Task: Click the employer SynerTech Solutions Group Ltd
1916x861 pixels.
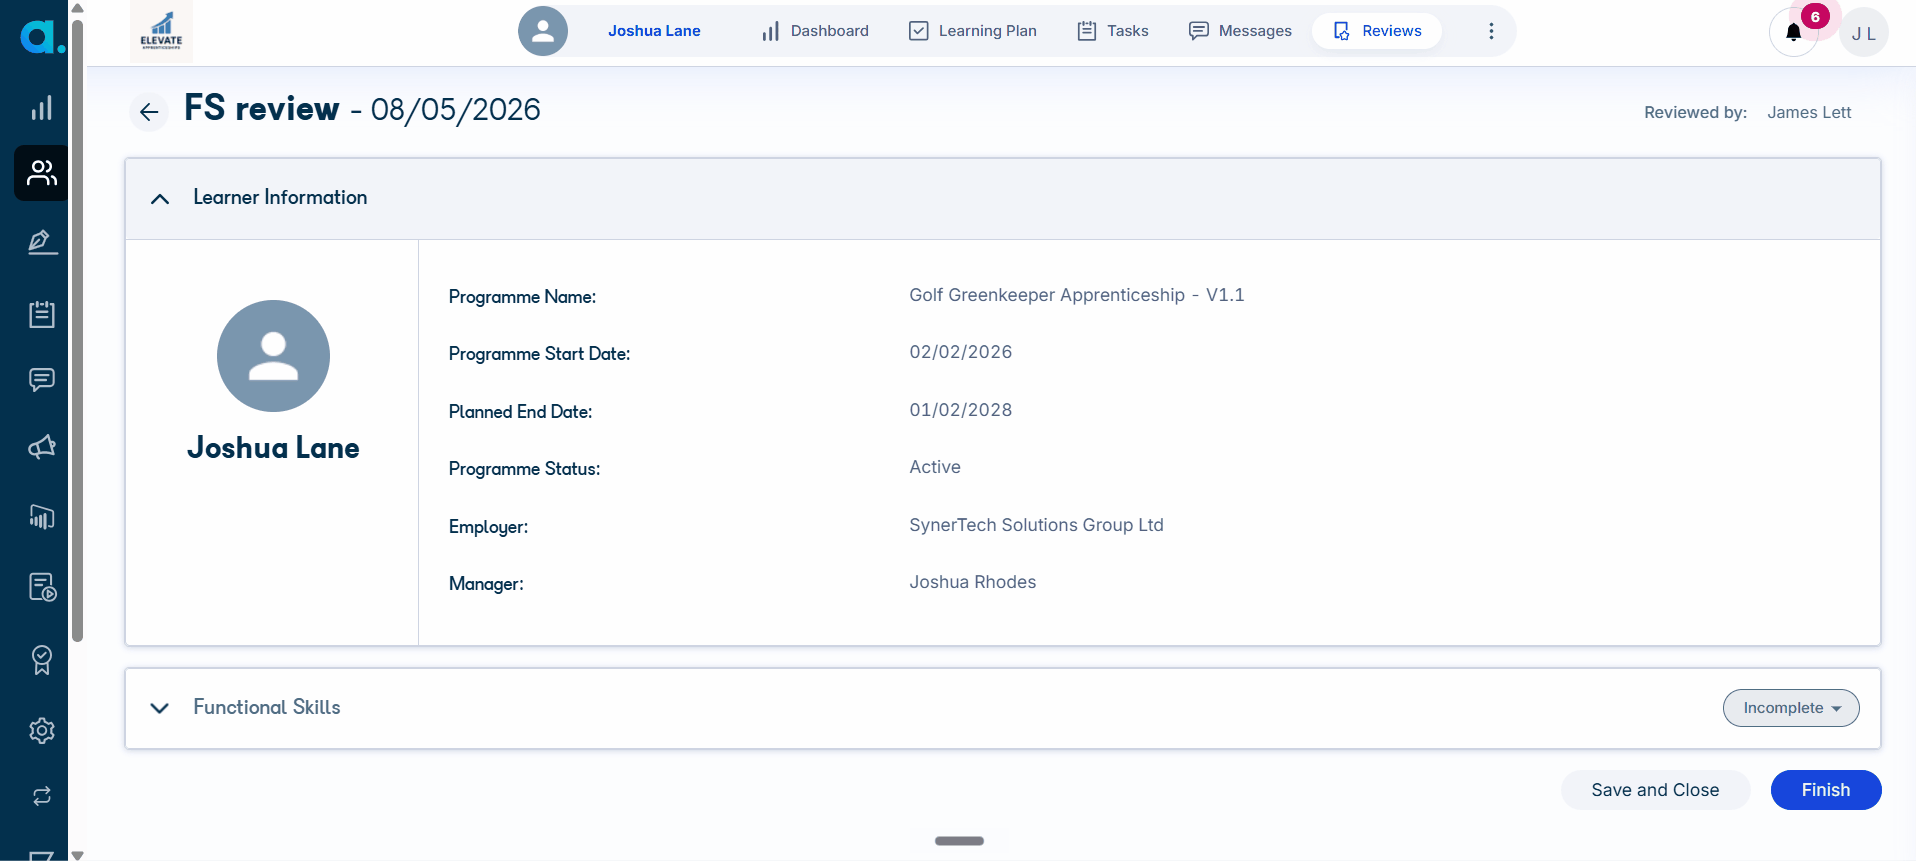Action: coord(1036,525)
